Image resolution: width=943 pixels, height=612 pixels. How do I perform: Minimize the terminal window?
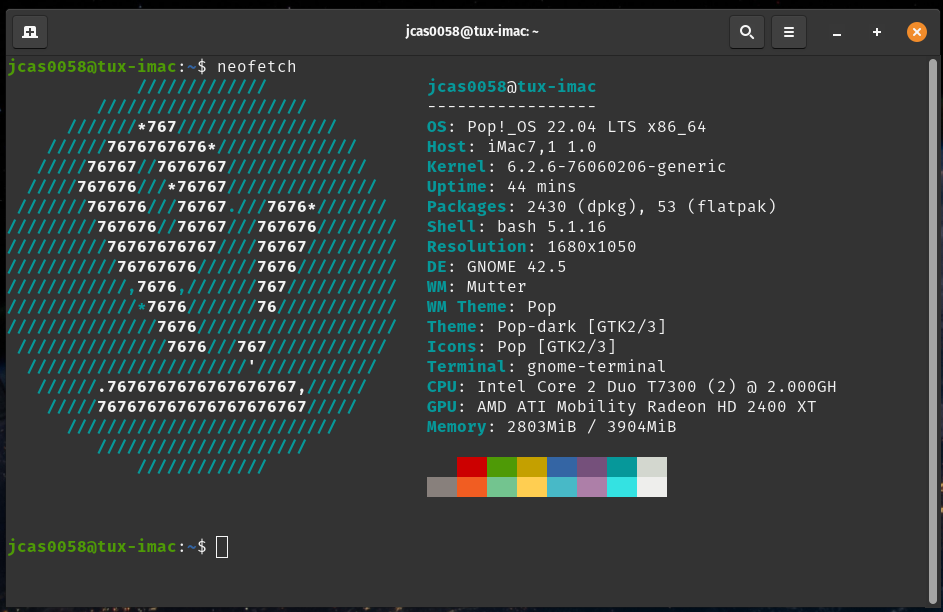pos(837,32)
